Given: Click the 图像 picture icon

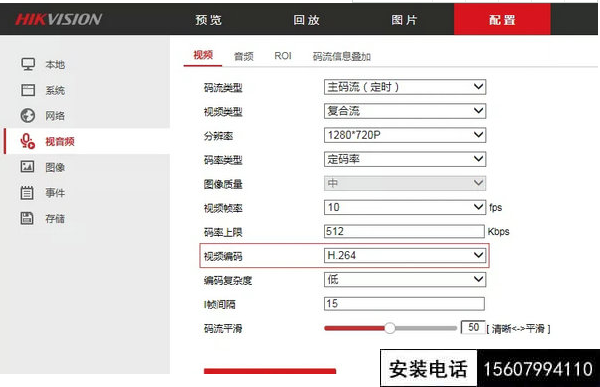Looking at the screenshot, I should click(27, 167).
